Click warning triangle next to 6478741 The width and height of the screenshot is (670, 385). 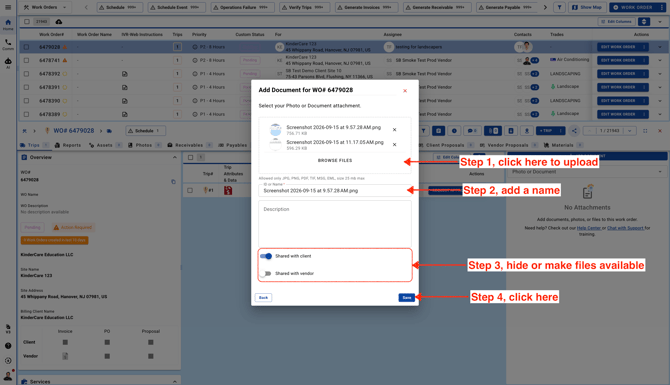point(65,60)
